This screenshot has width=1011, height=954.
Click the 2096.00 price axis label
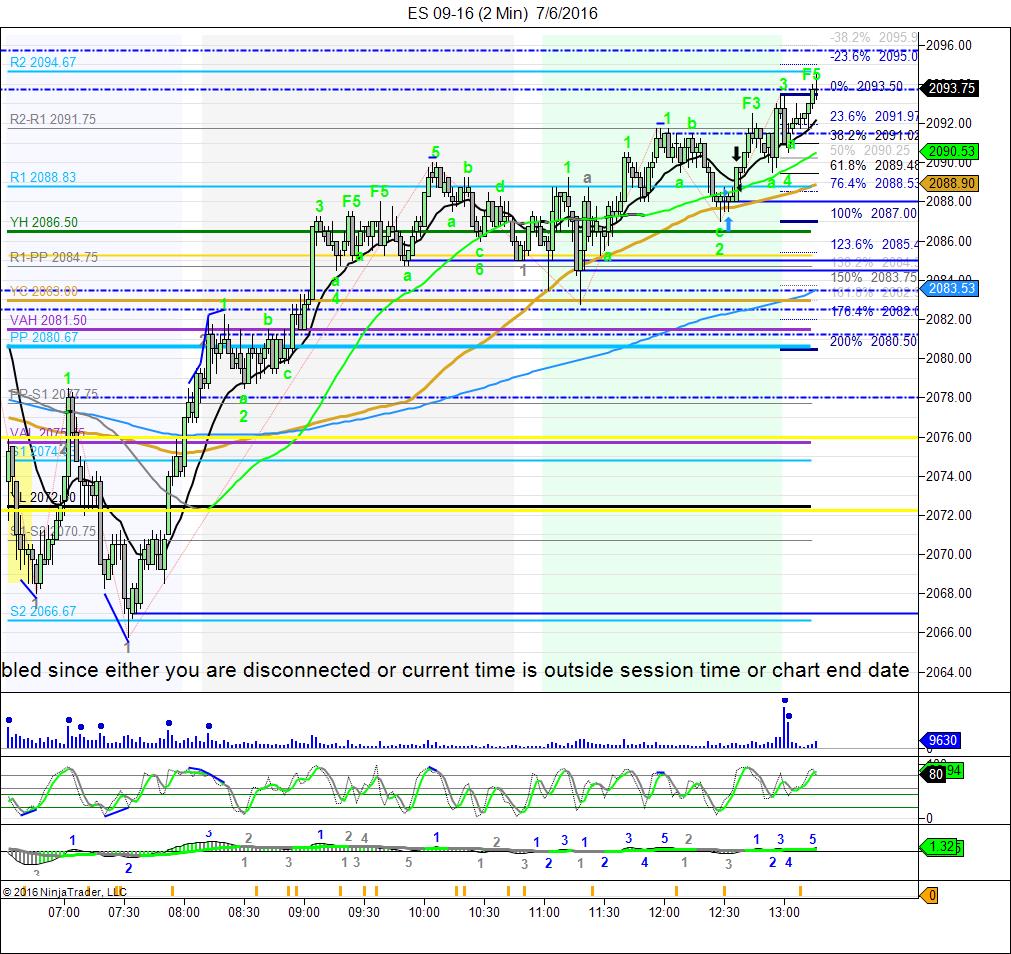pos(948,46)
